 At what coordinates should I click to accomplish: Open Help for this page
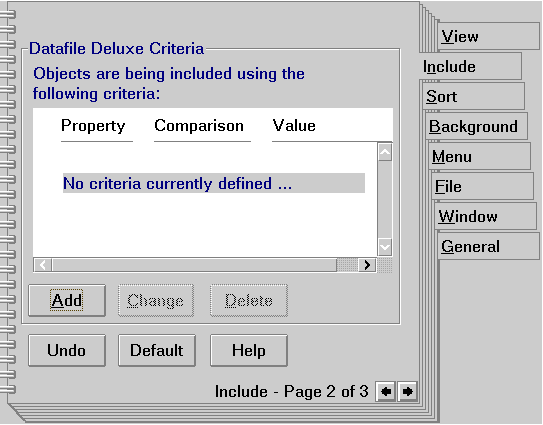[x=249, y=350]
